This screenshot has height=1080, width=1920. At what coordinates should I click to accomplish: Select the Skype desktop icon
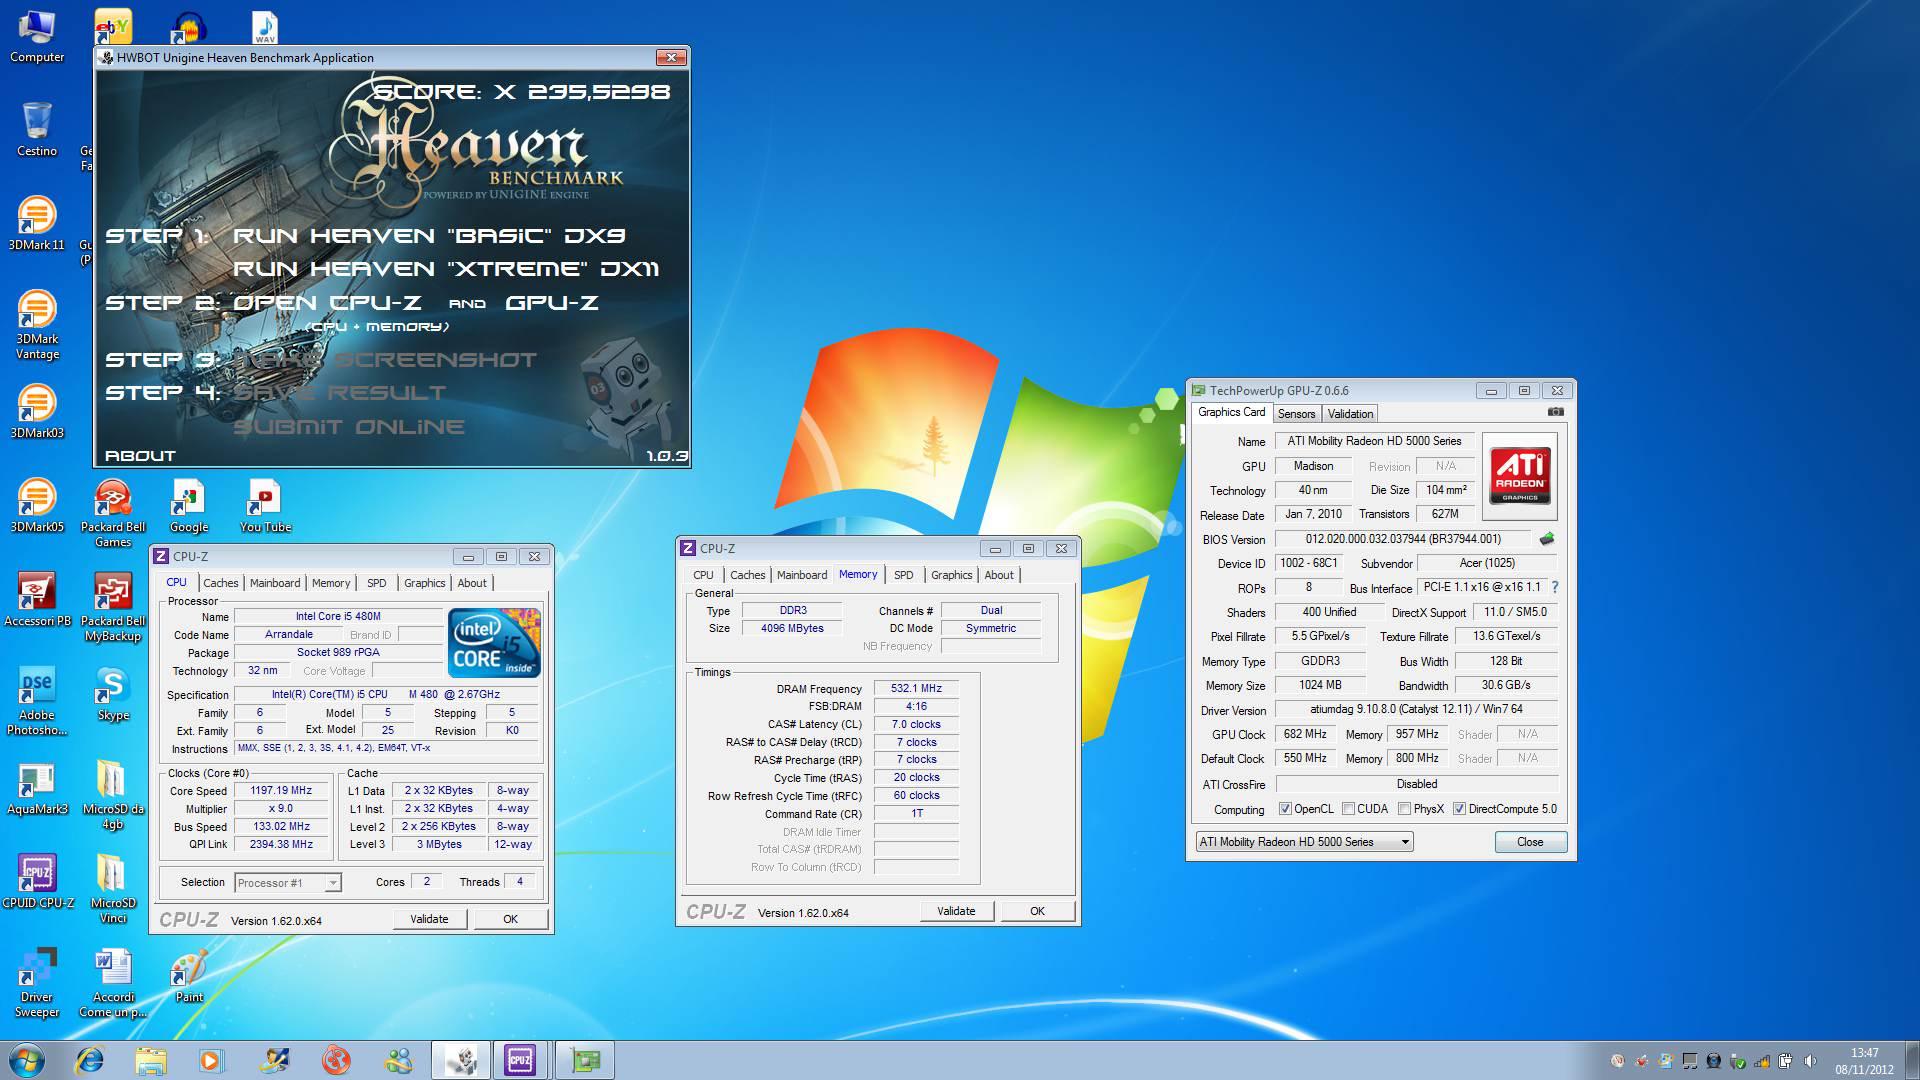(x=113, y=693)
